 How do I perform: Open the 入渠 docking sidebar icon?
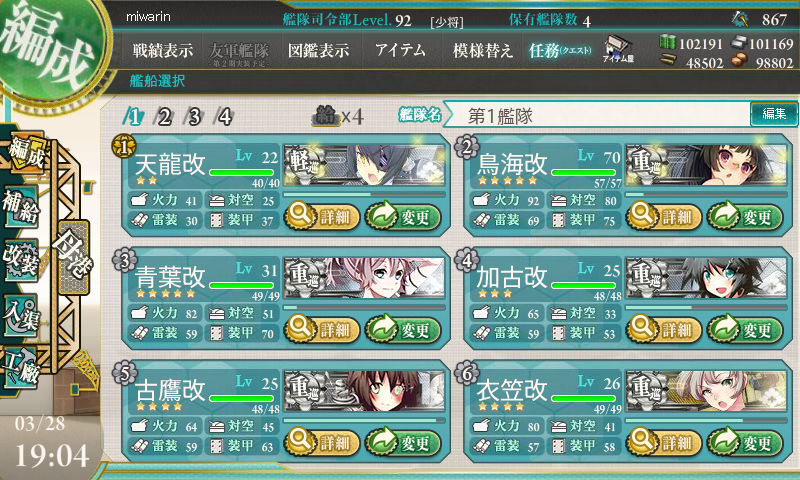pyautogui.click(x=21, y=315)
